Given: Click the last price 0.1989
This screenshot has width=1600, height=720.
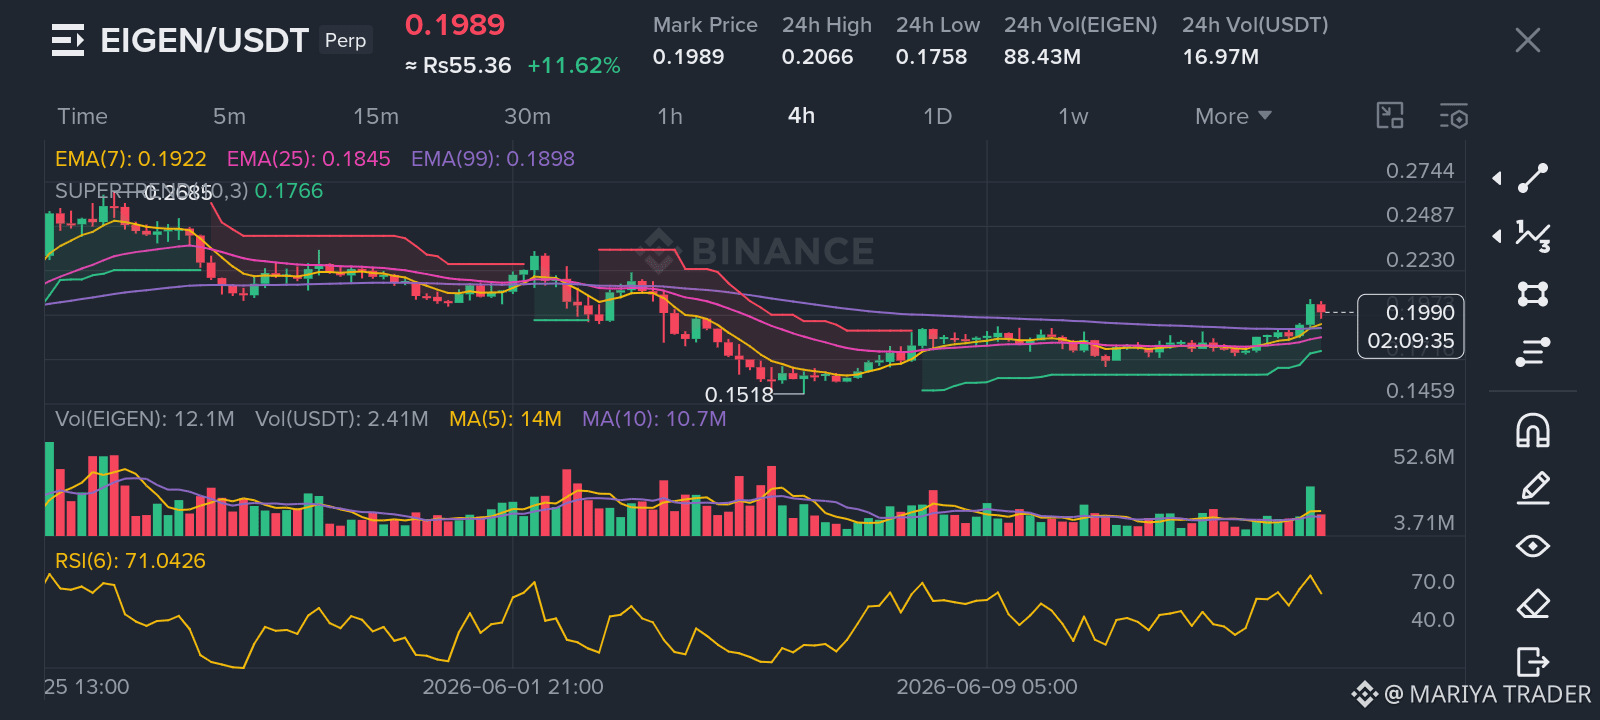Looking at the screenshot, I should click(455, 25).
